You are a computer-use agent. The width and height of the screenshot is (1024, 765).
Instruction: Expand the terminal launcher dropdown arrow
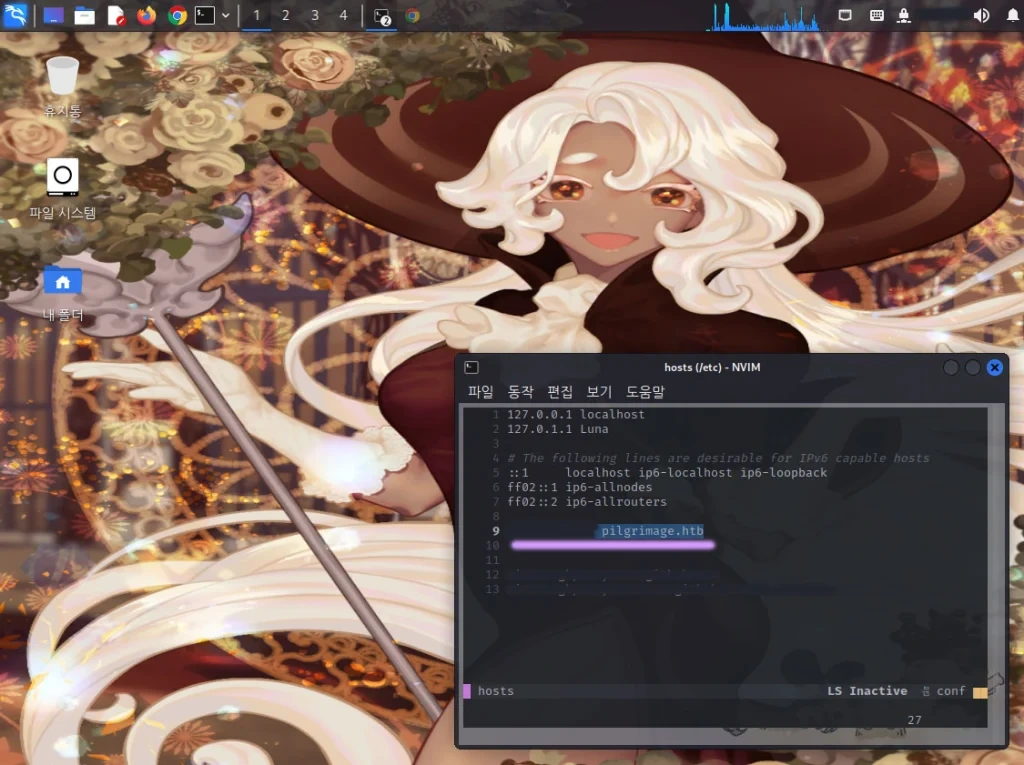tap(225, 15)
